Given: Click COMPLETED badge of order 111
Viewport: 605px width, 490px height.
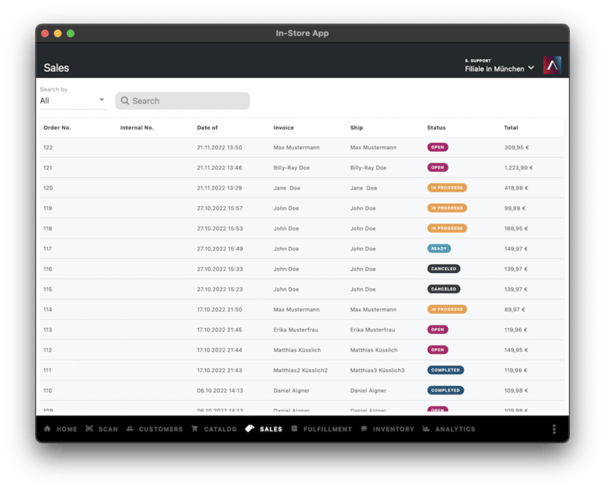Looking at the screenshot, I should pos(445,370).
